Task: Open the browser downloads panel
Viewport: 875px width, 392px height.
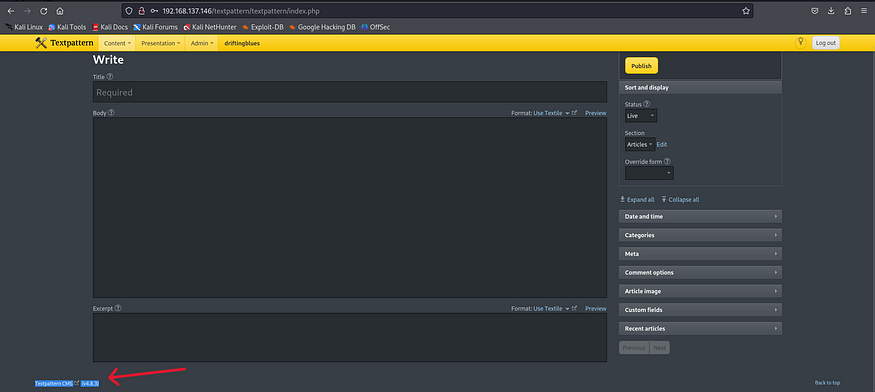Action: click(831, 11)
